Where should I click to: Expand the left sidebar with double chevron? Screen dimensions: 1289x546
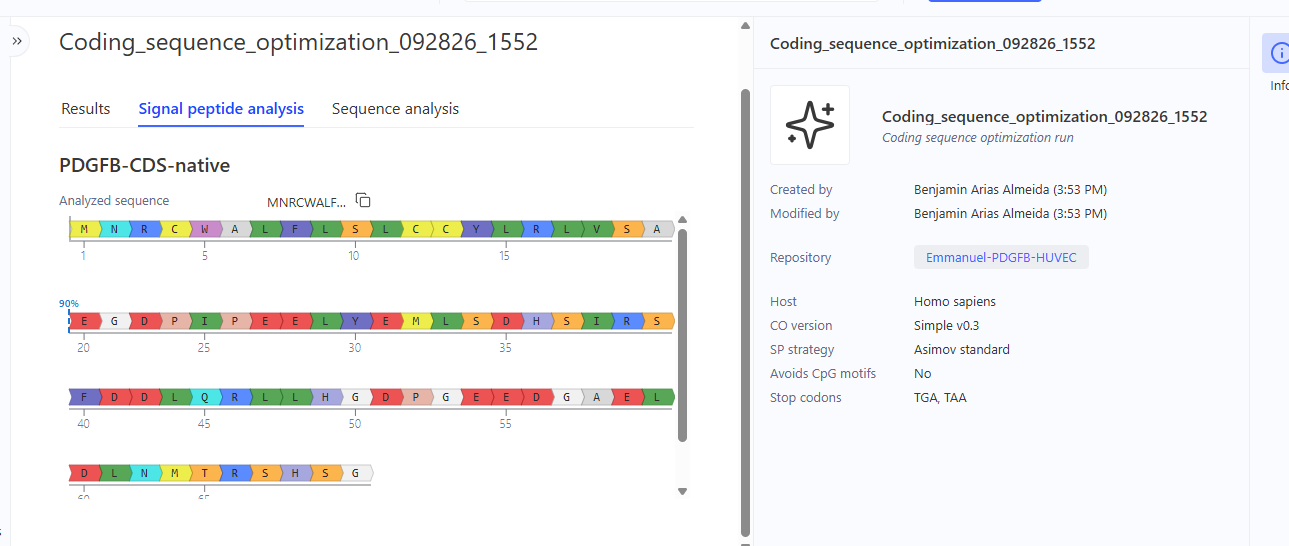click(17, 41)
